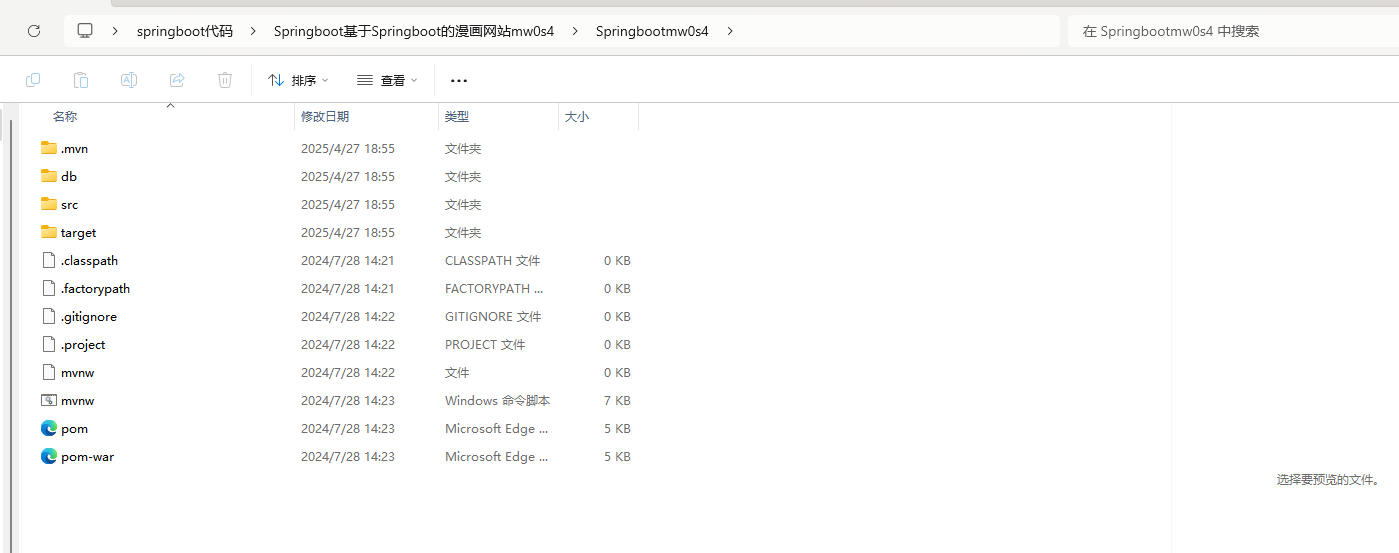Go to Springboot基于Springboot的漫画网站mw0s4 breadcrumb

tap(414, 31)
